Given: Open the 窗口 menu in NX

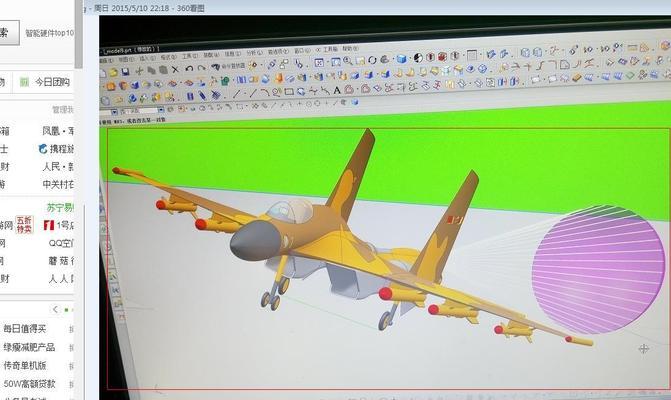Looking at the screenshot, I should (x=302, y=50).
